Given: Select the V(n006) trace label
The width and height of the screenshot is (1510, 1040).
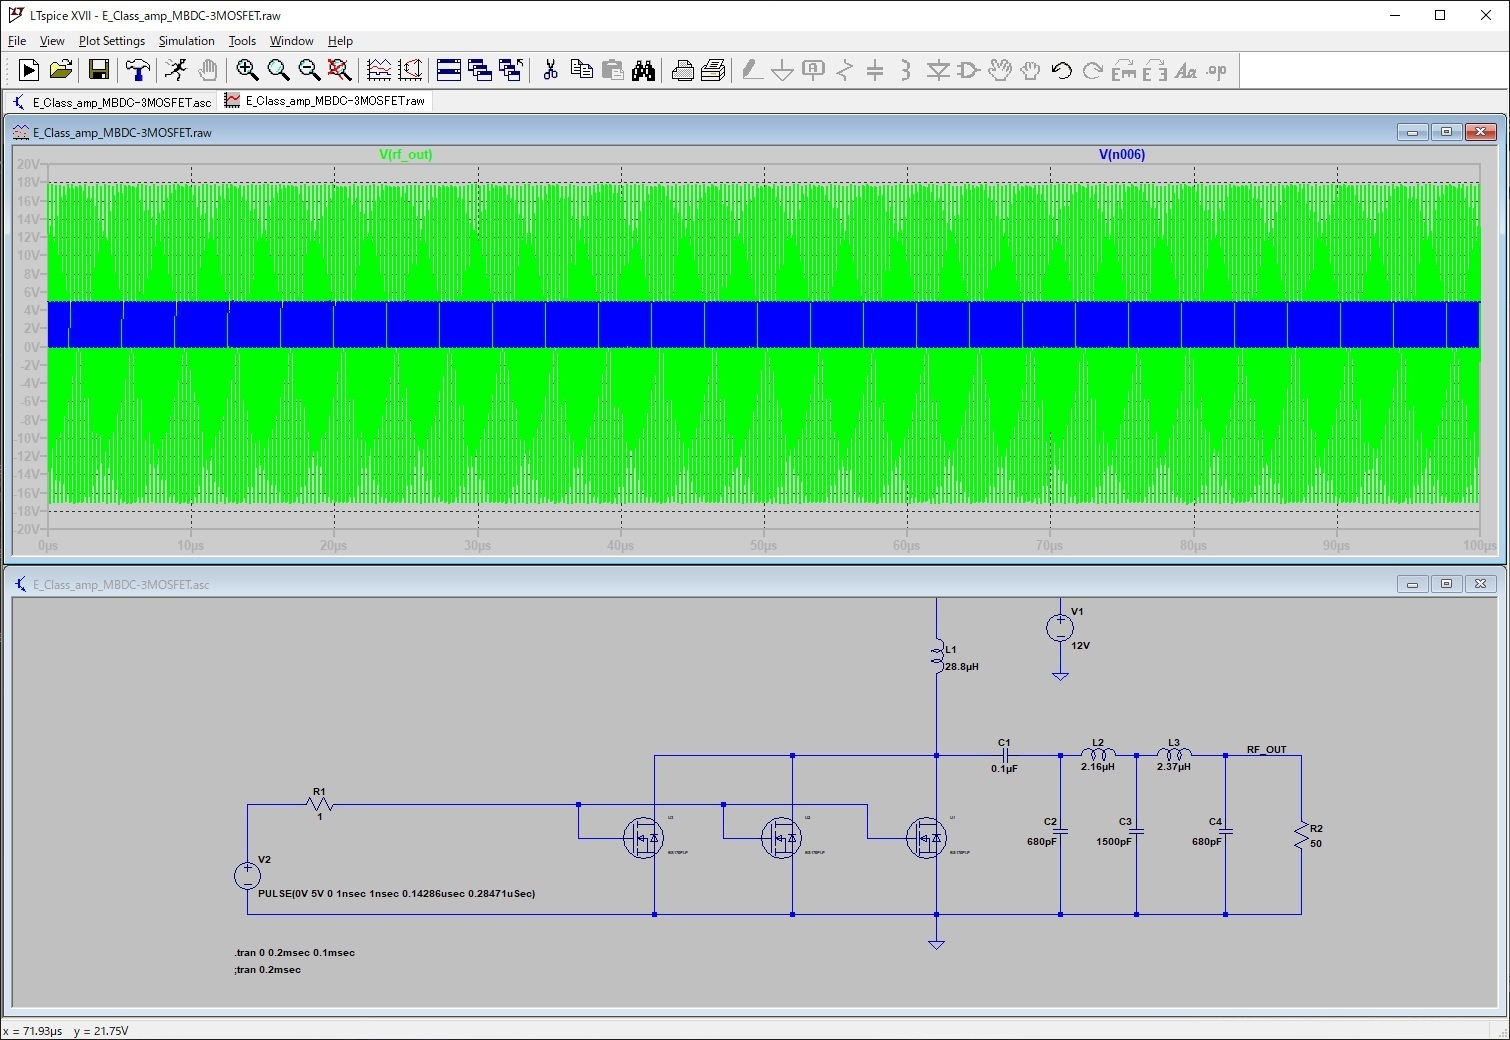Looking at the screenshot, I should [1121, 154].
